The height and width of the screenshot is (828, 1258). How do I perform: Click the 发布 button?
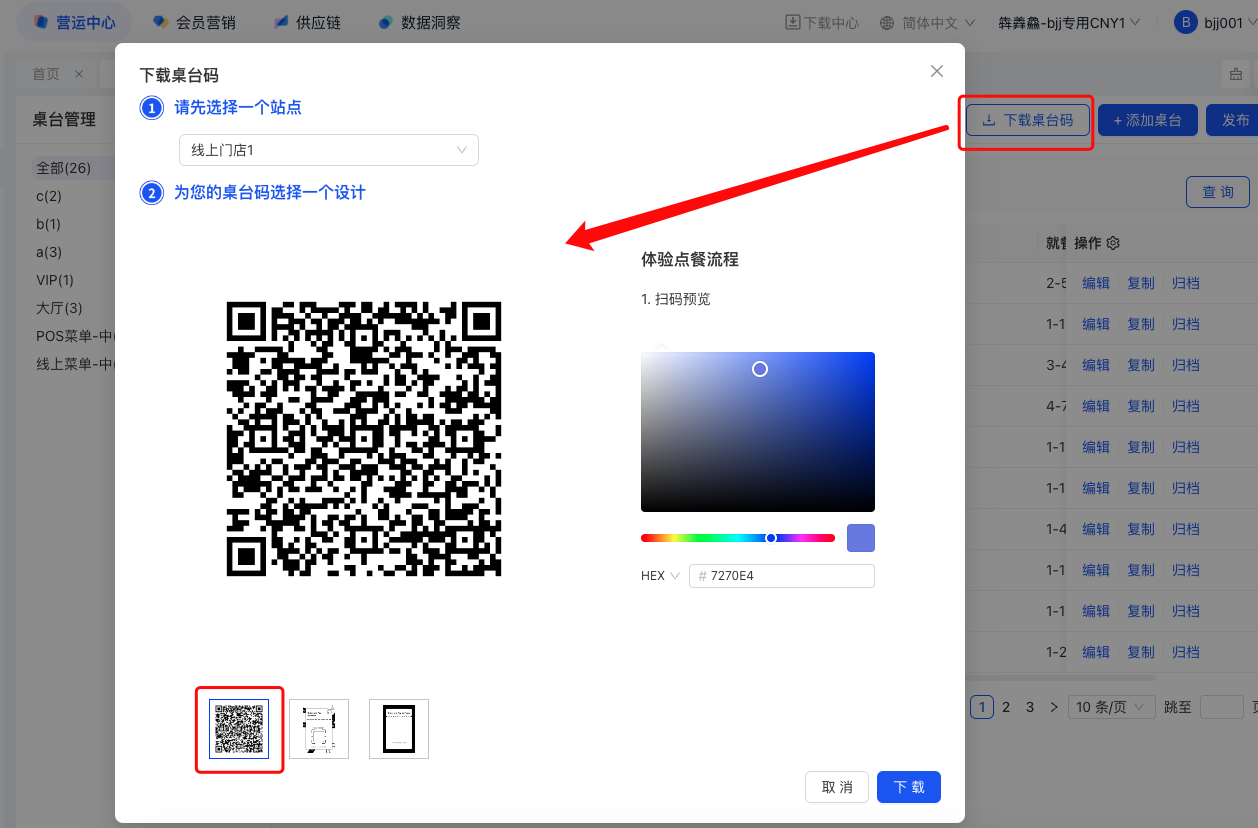[x=1234, y=120]
